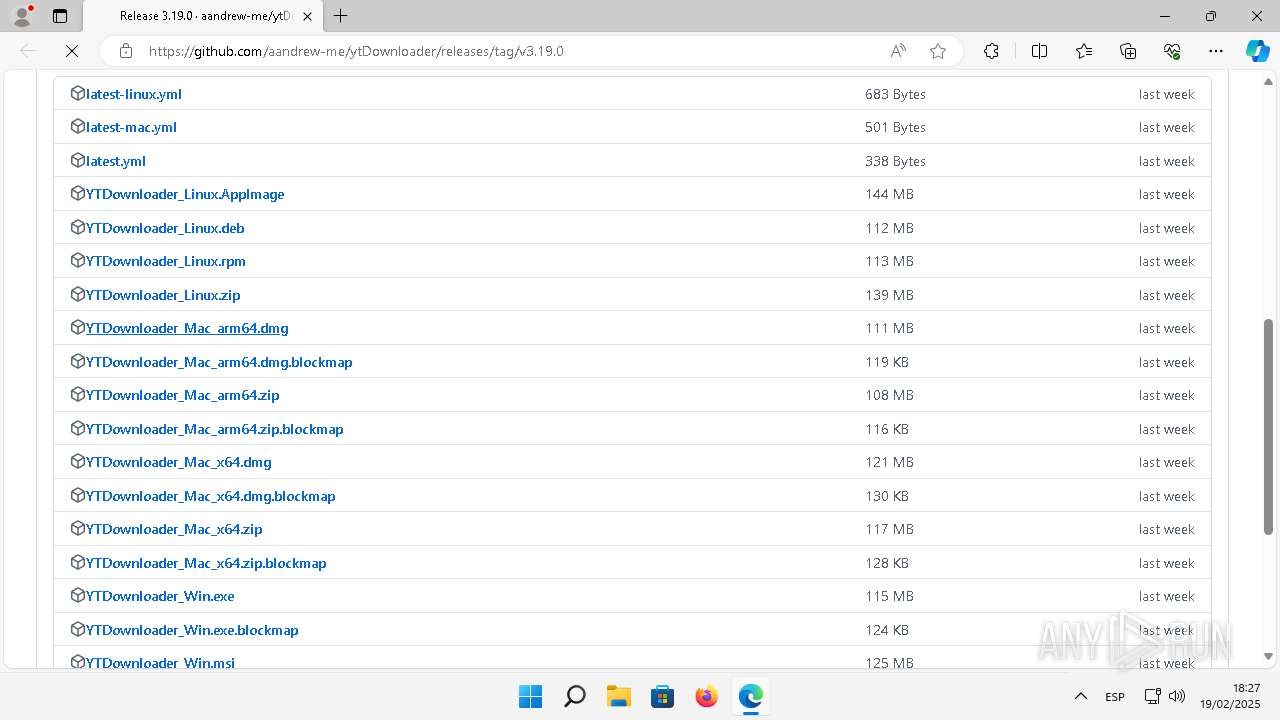The image size is (1280, 720).
Task: View site information lock icon
Action: point(126,51)
